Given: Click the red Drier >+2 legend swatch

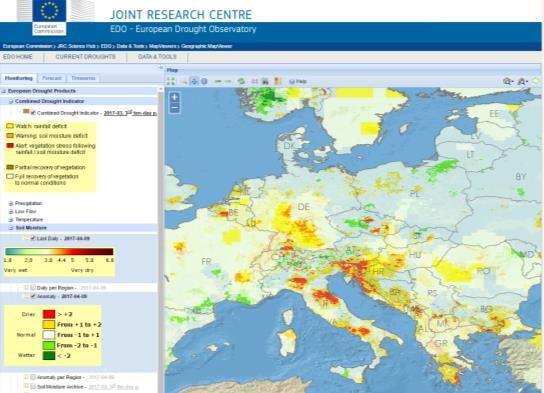Looking at the screenshot, I should pyautogui.click(x=49, y=314).
